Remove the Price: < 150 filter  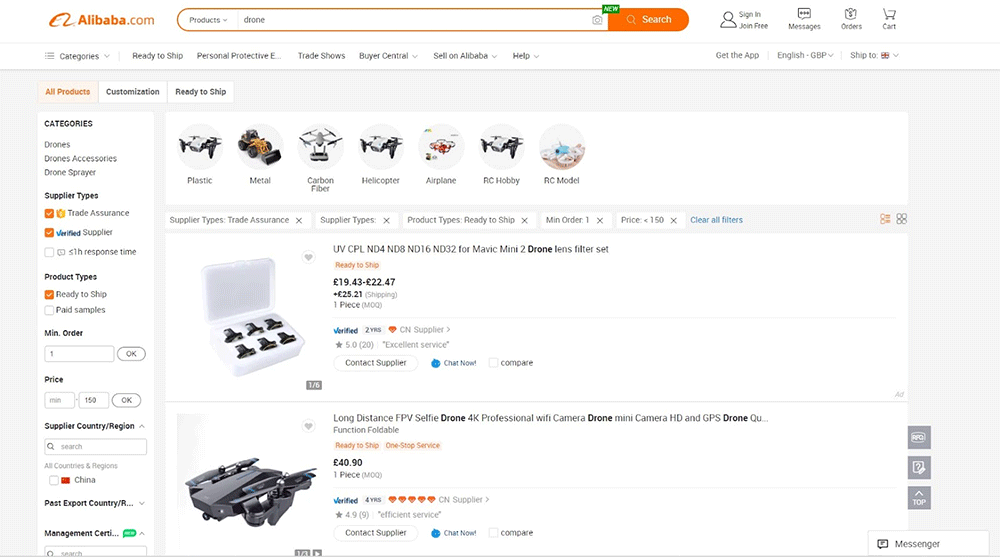pos(674,220)
